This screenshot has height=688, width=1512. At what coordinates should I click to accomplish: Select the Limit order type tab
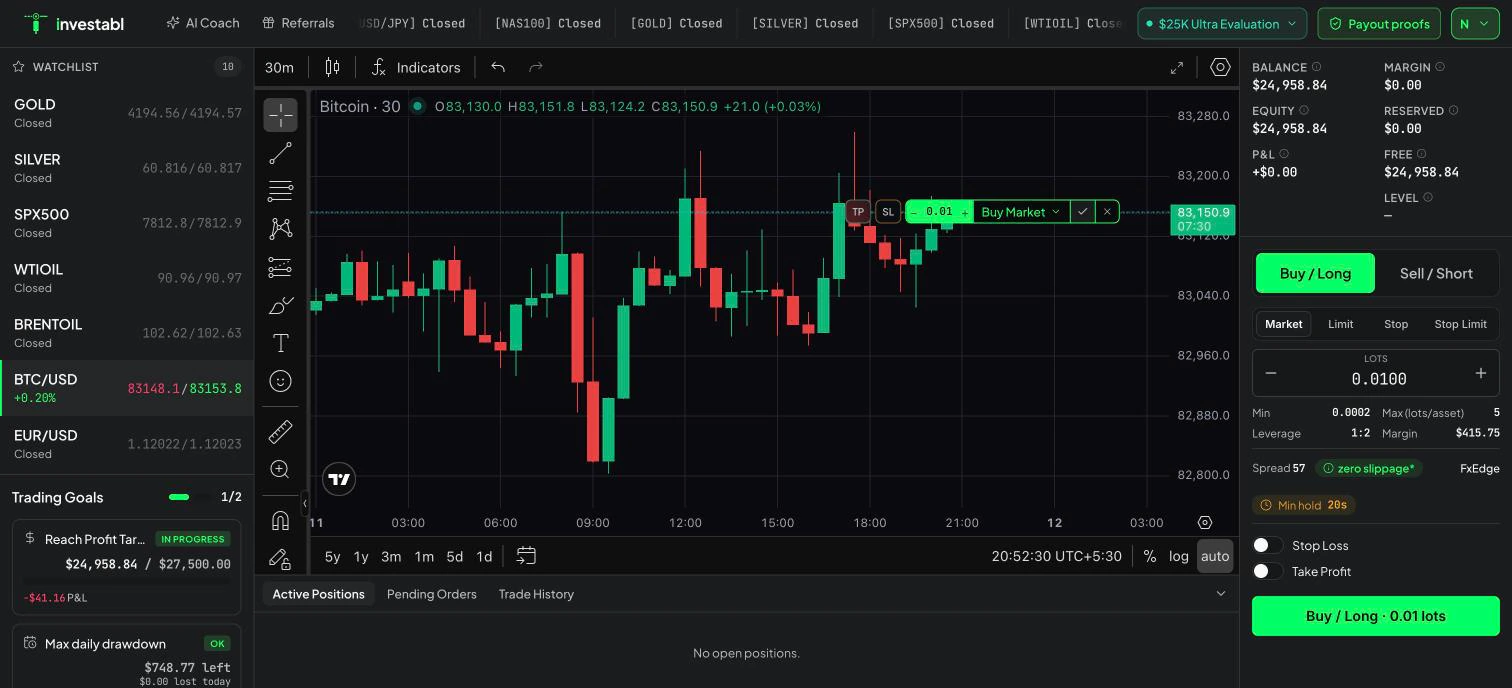(1340, 324)
